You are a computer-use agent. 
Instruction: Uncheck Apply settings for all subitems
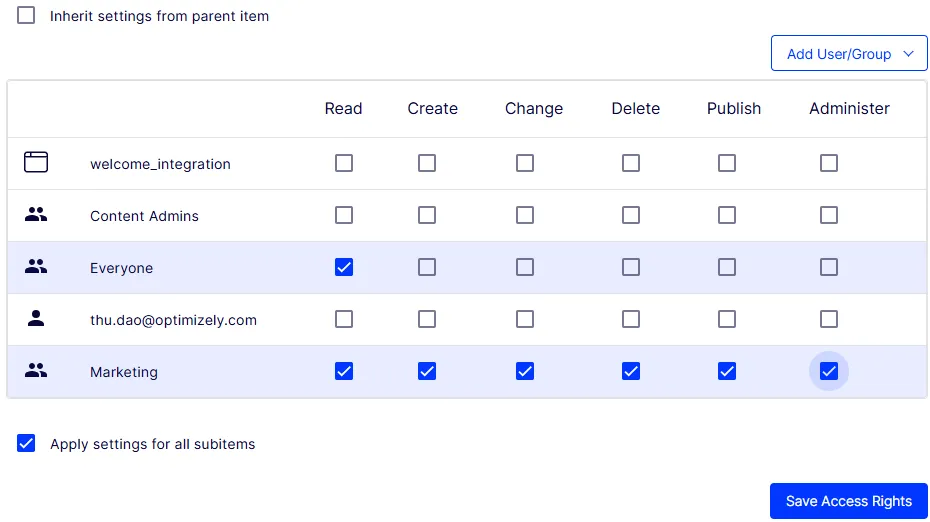[26, 443]
